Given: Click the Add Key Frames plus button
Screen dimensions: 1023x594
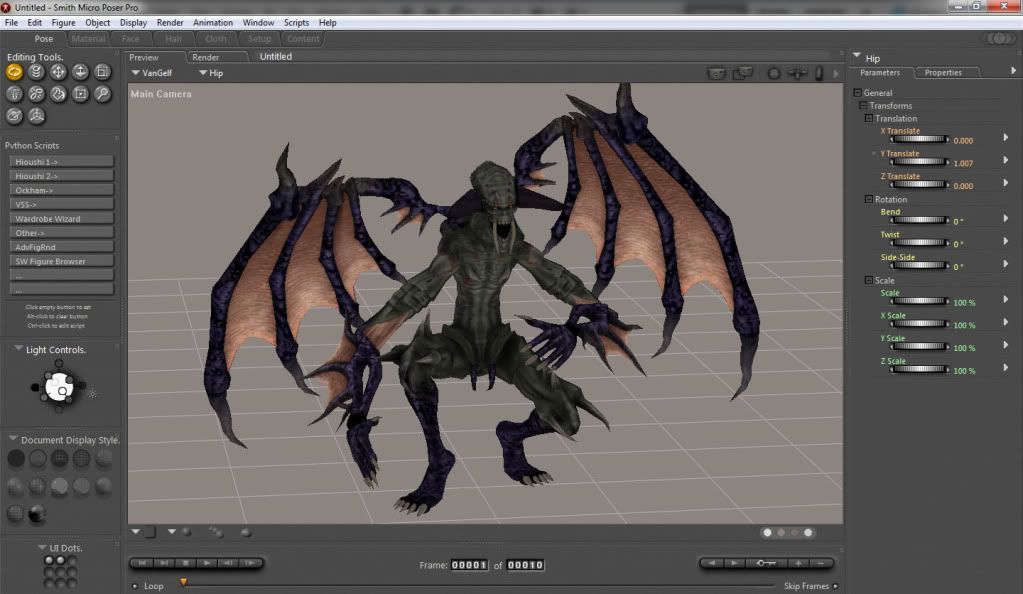Looking at the screenshot, I should pos(799,564).
